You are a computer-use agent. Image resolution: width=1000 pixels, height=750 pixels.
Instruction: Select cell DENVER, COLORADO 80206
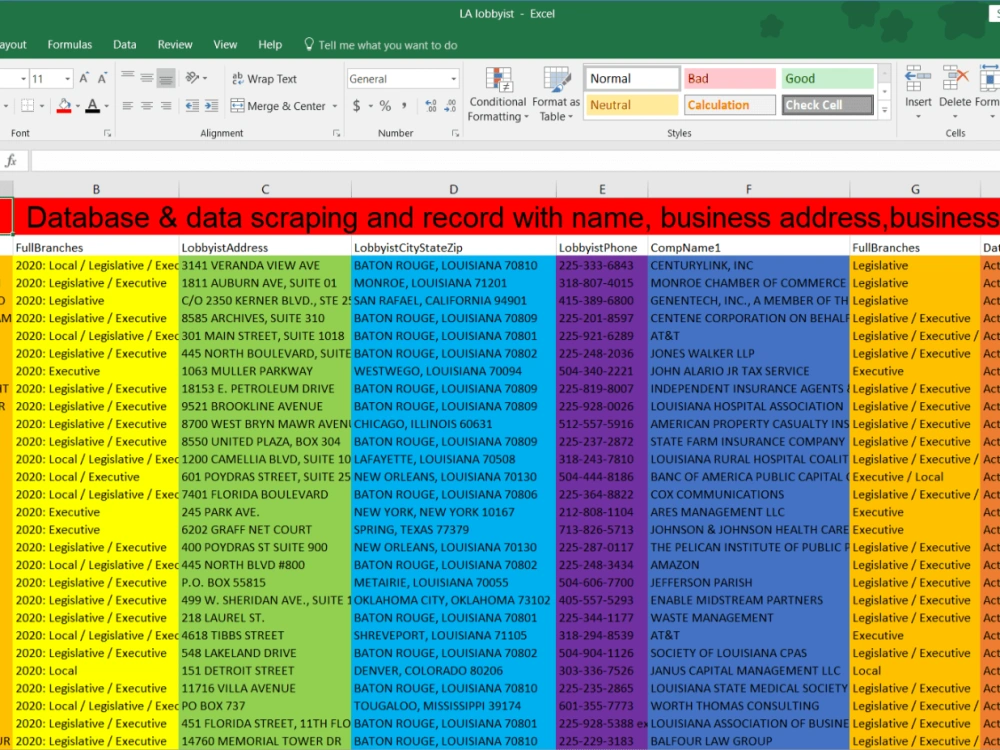(x=453, y=671)
